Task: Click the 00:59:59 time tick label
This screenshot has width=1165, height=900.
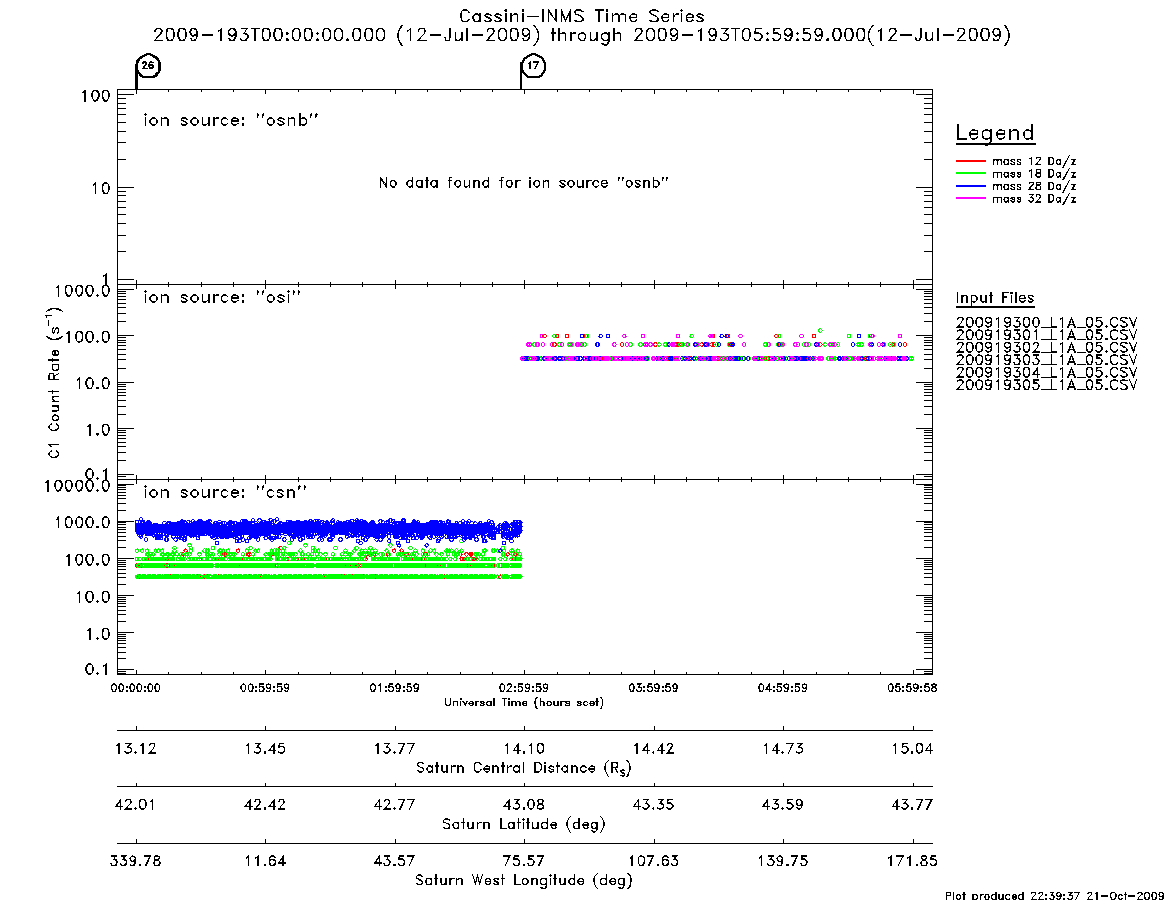Action: click(x=265, y=688)
